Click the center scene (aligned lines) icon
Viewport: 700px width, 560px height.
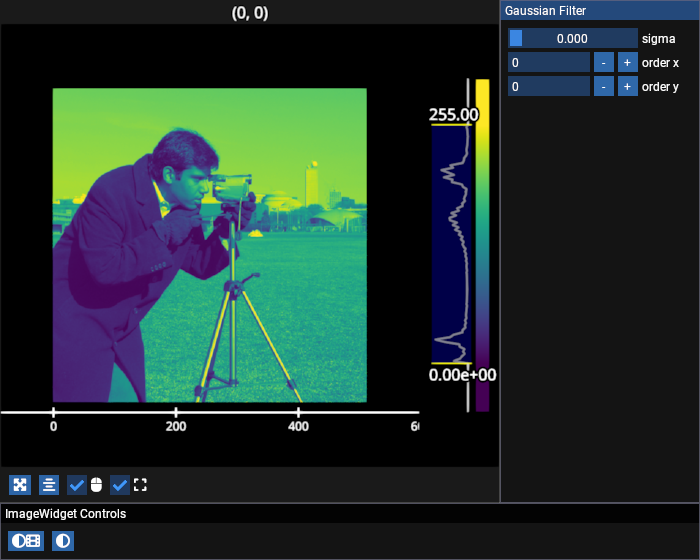pyautogui.click(x=49, y=485)
